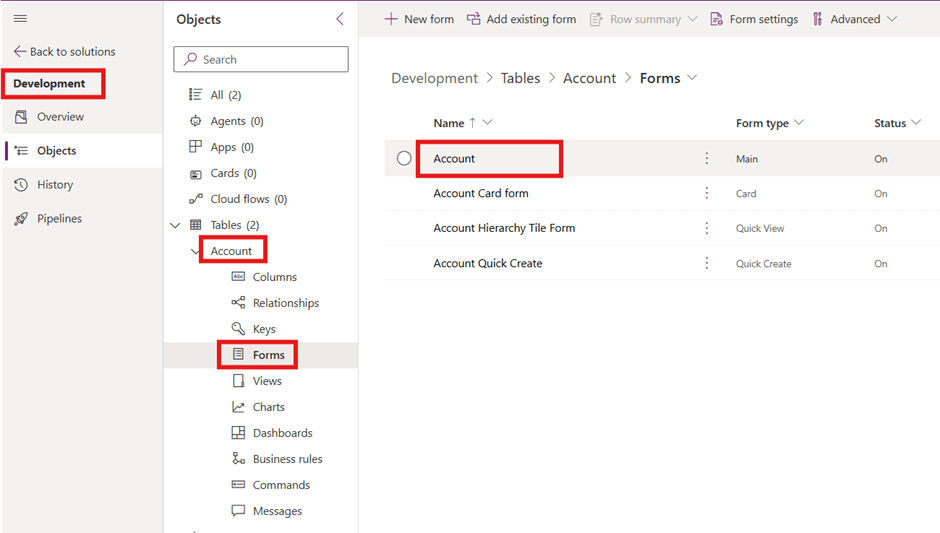Click the Back to solutions arrow
Viewport: 940px width, 533px height.
pos(20,52)
